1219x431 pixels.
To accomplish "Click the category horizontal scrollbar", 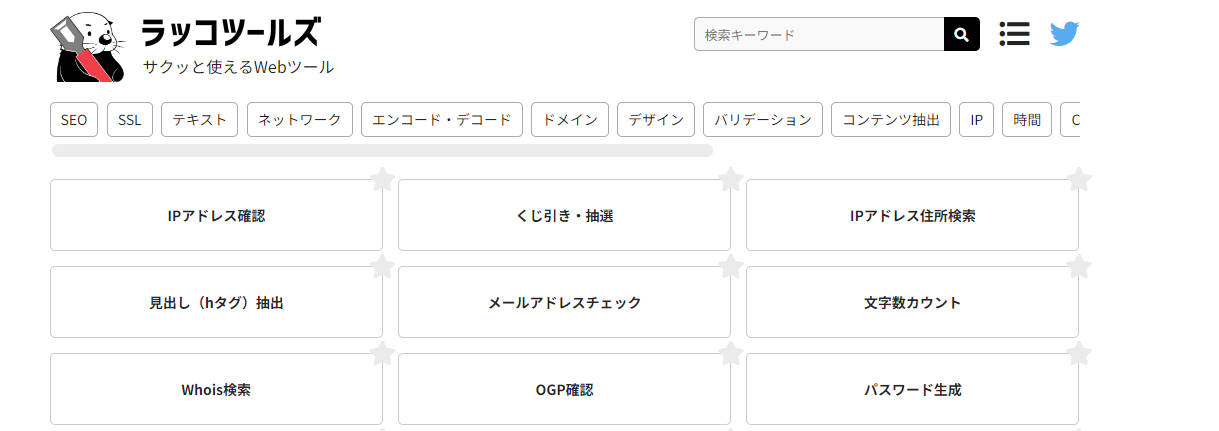I will (382, 151).
